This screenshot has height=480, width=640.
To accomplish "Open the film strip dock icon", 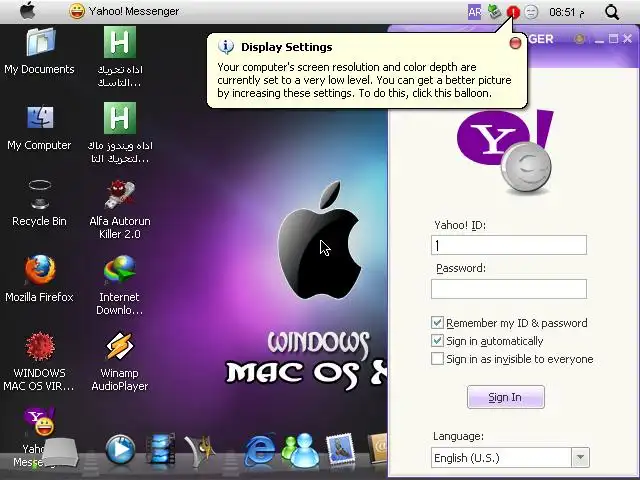I will (160, 449).
